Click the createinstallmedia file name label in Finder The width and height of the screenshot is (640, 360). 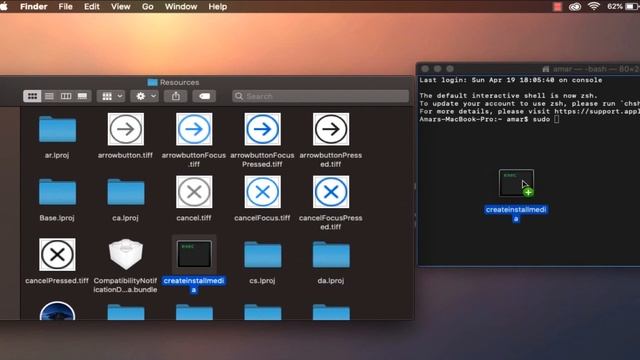(194, 285)
